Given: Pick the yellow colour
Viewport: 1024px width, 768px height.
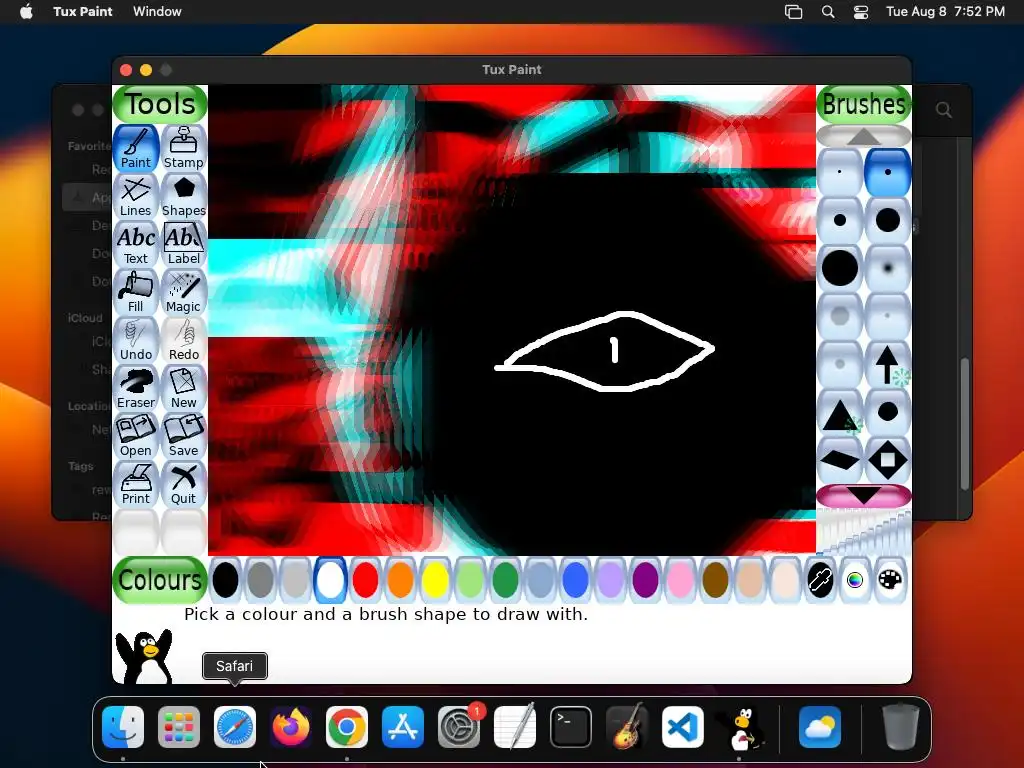Looking at the screenshot, I should point(435,580).
